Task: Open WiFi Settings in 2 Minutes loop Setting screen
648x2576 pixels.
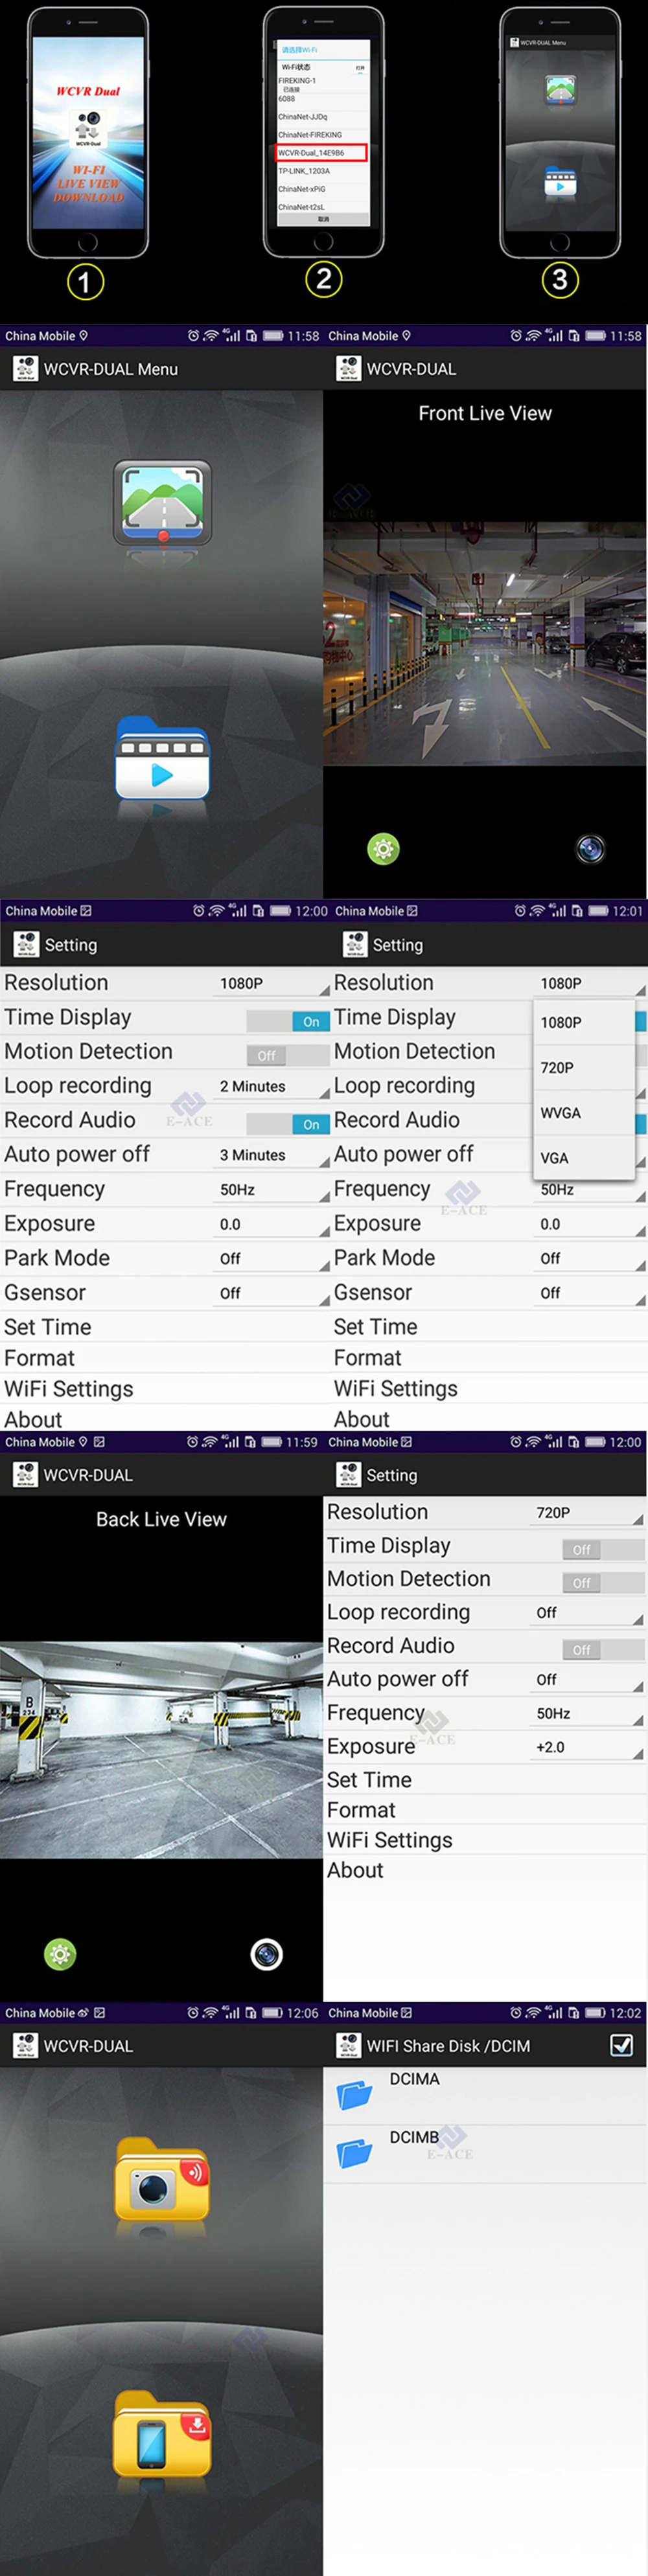Action: tap(165, 1389)
